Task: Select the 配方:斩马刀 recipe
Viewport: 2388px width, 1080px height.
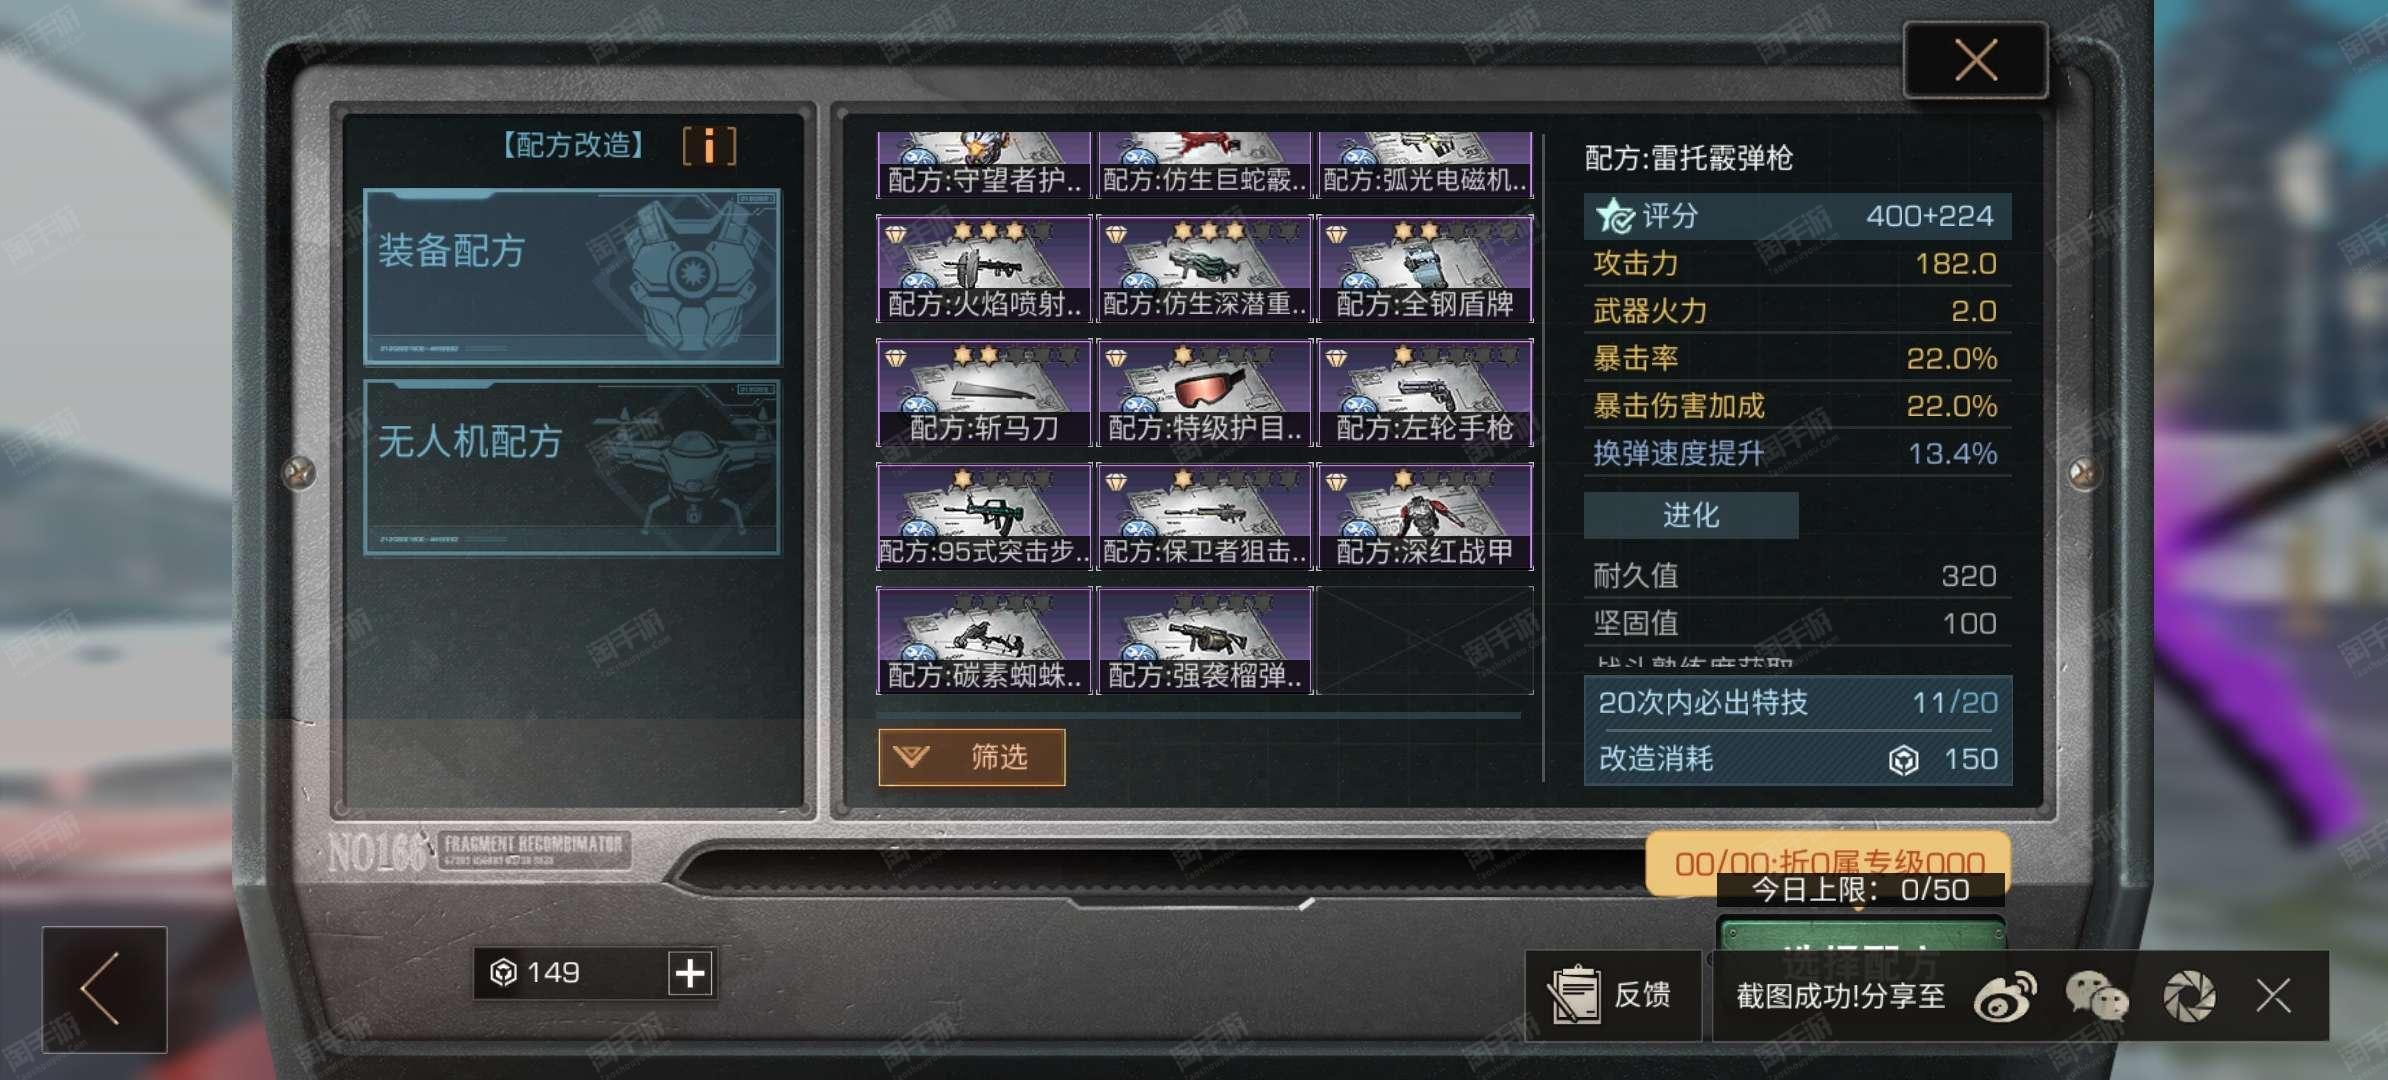Action: click(984, 393)
